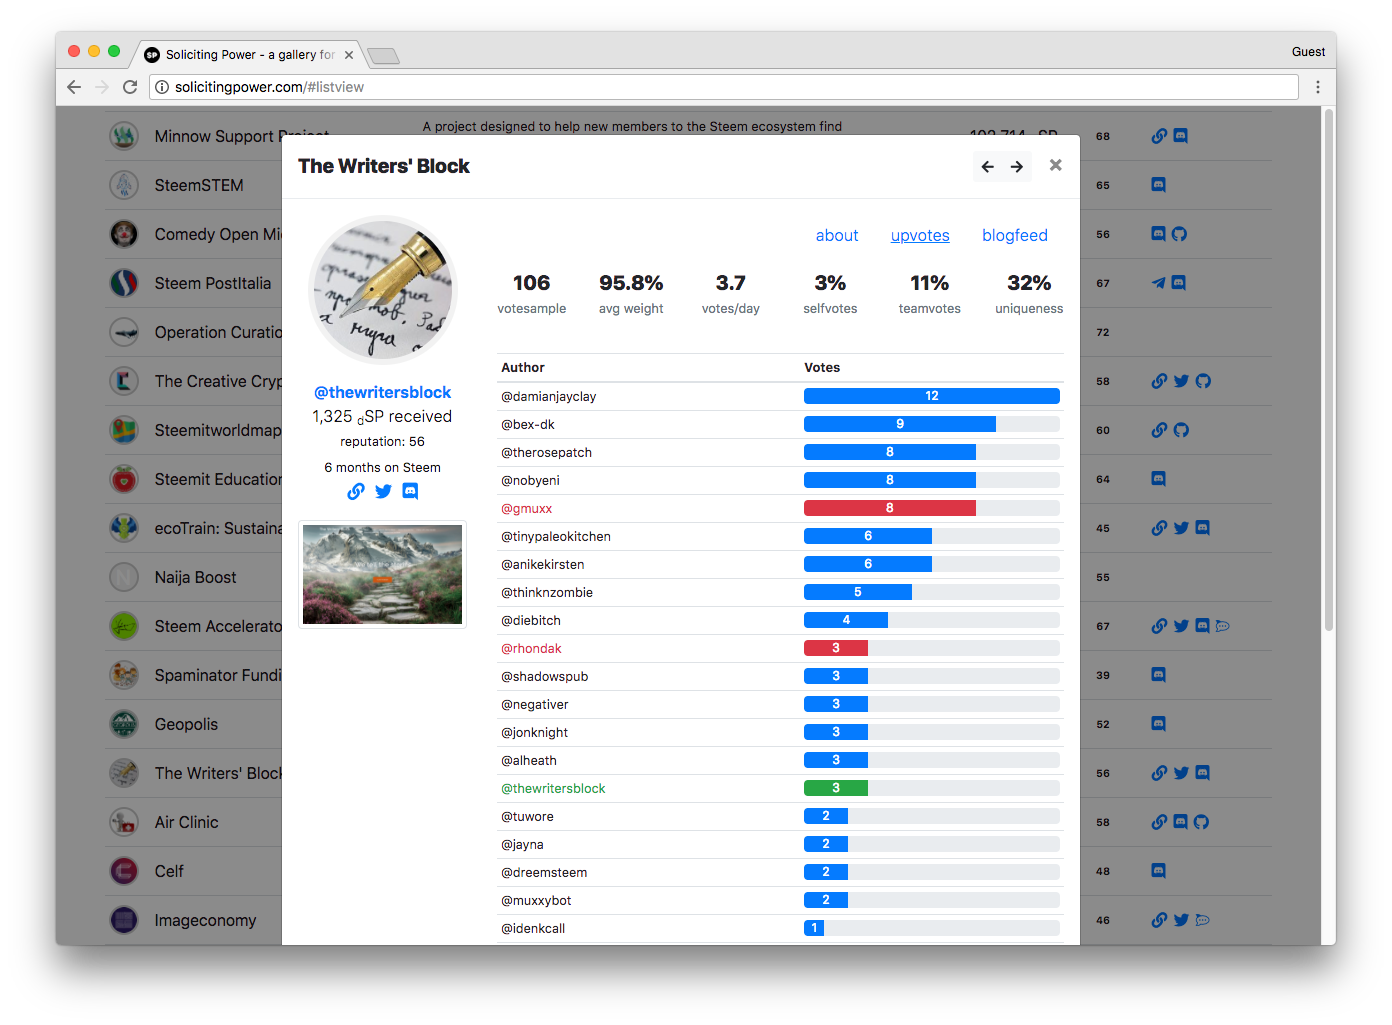
Task: Select the Soliciting Power browser tab
Action: click(250, 55)
